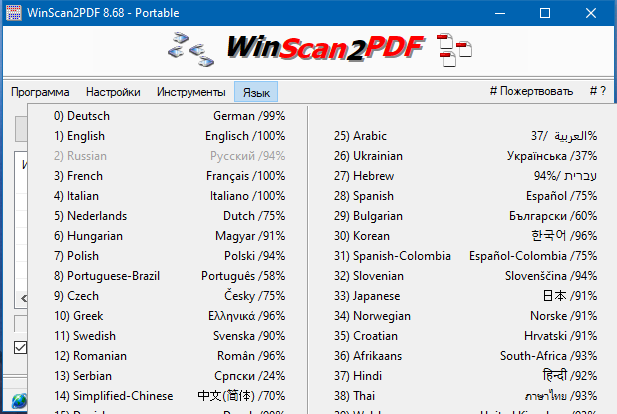
Task: Choose 4) Italian language
Action: (169, 196)
